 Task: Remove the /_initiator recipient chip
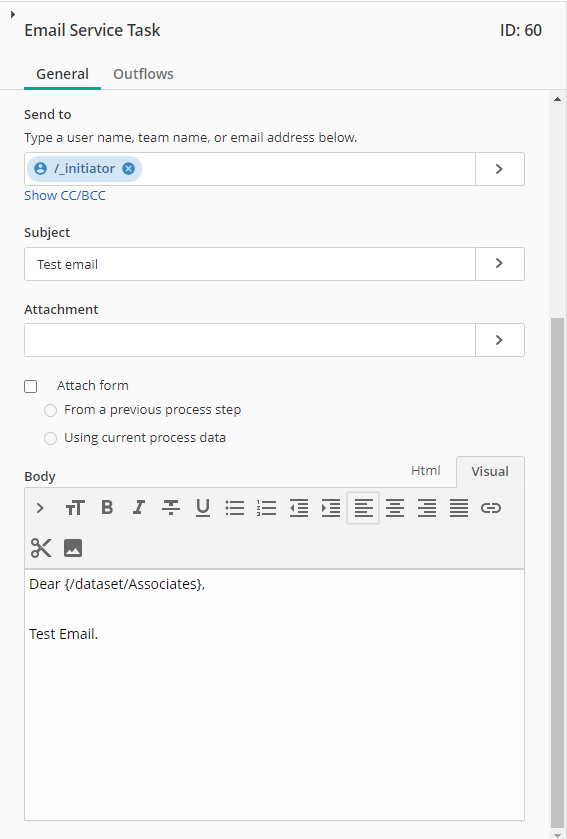click(x=128, y=169)
